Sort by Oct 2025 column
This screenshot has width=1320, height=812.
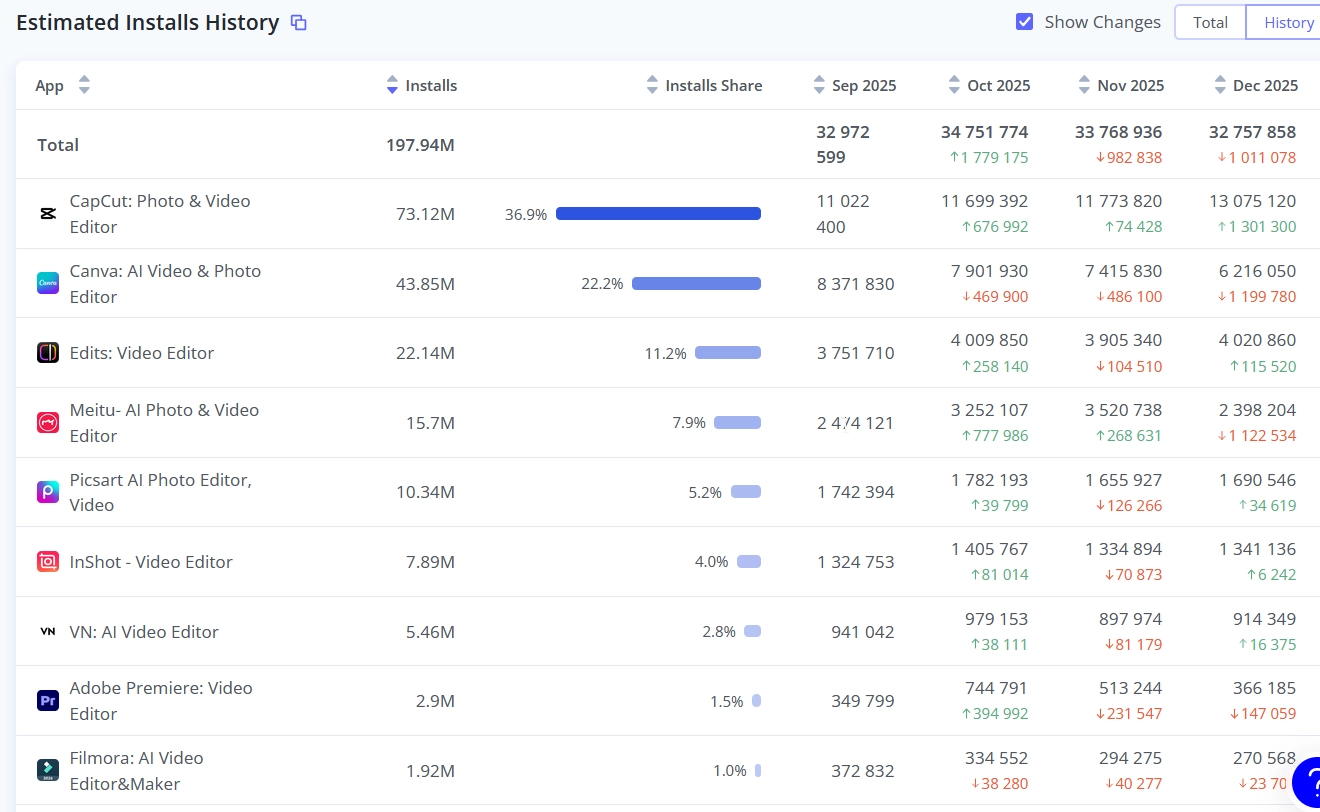(954, 86)
